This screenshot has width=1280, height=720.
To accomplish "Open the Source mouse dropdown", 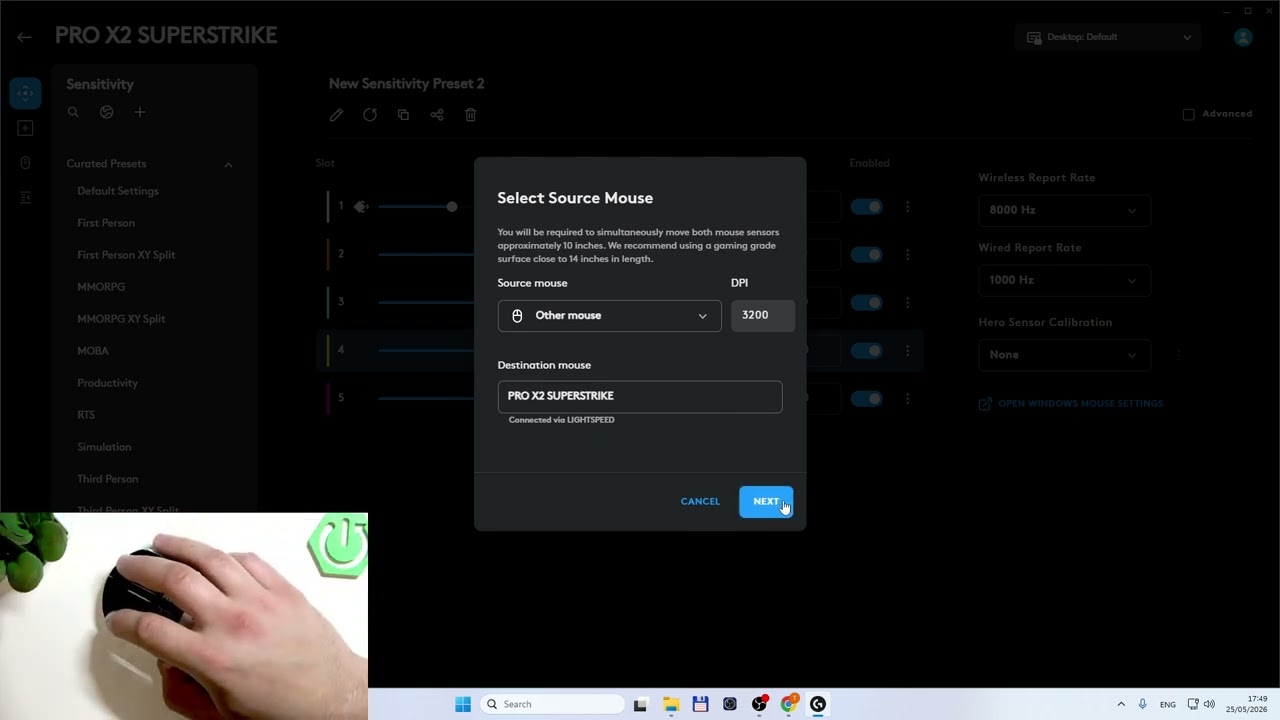I will pyautogui.click(x=609, y=316).
